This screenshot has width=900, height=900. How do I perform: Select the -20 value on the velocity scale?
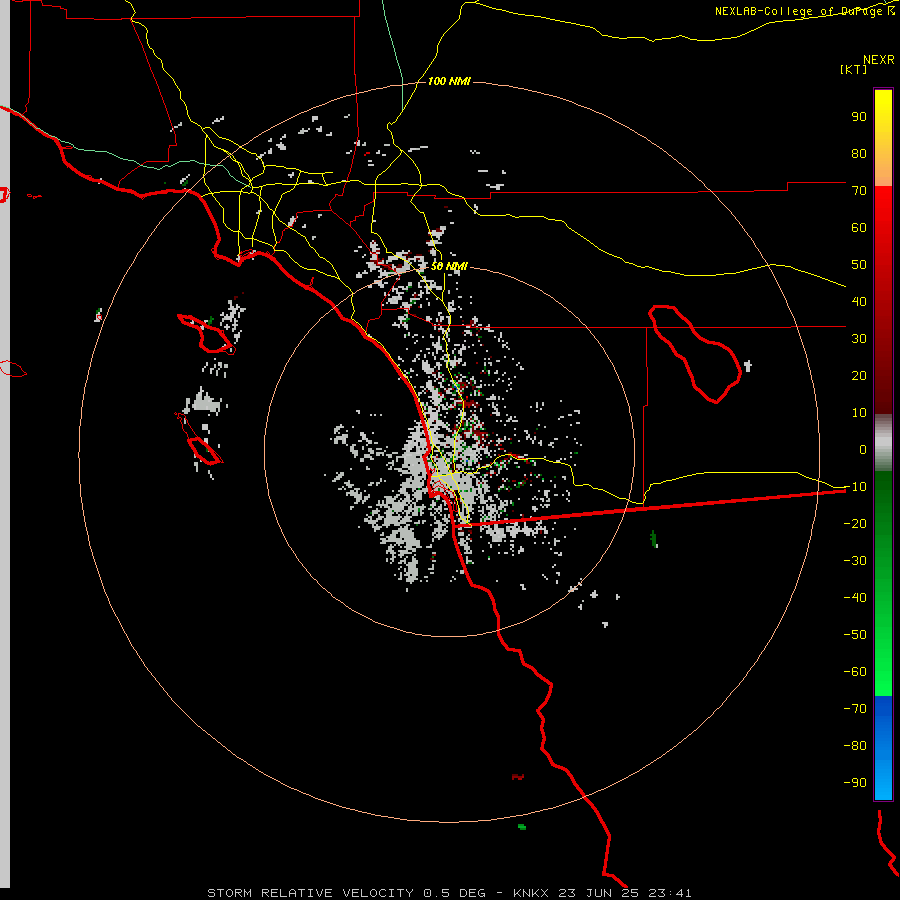point(855,523)
